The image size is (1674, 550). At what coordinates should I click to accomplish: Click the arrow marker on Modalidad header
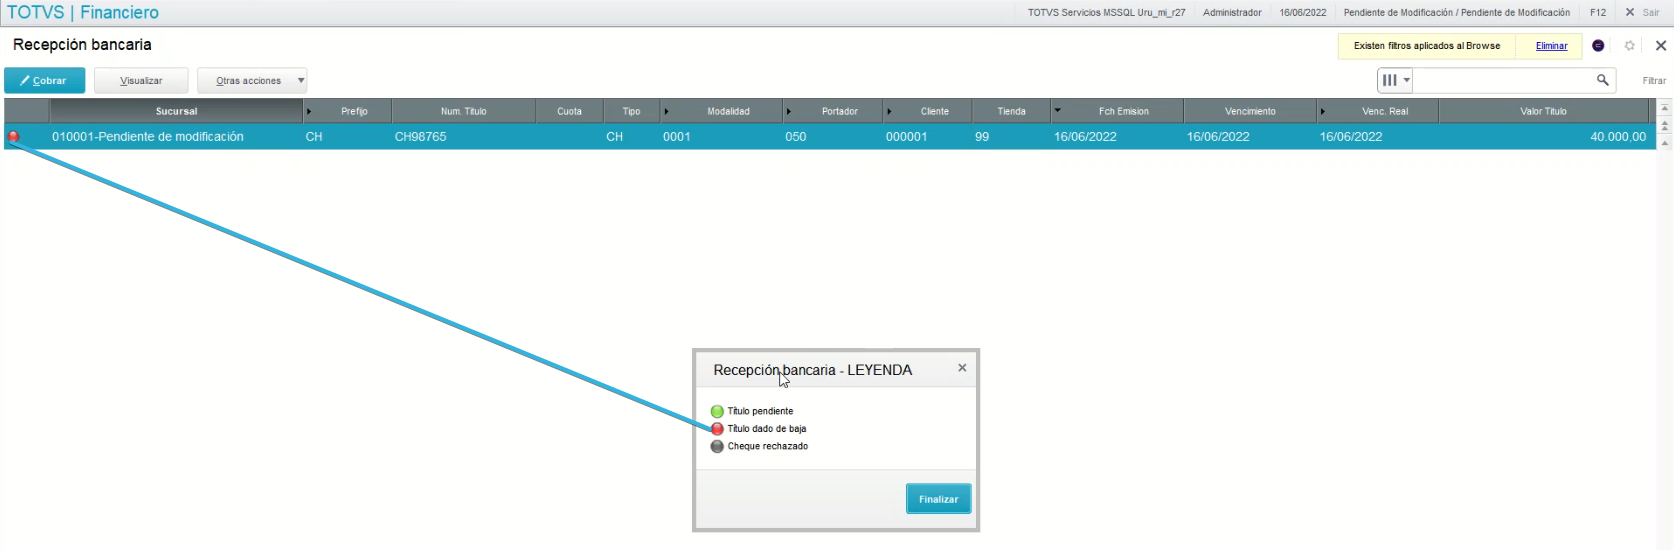click(x=667, y=111)
